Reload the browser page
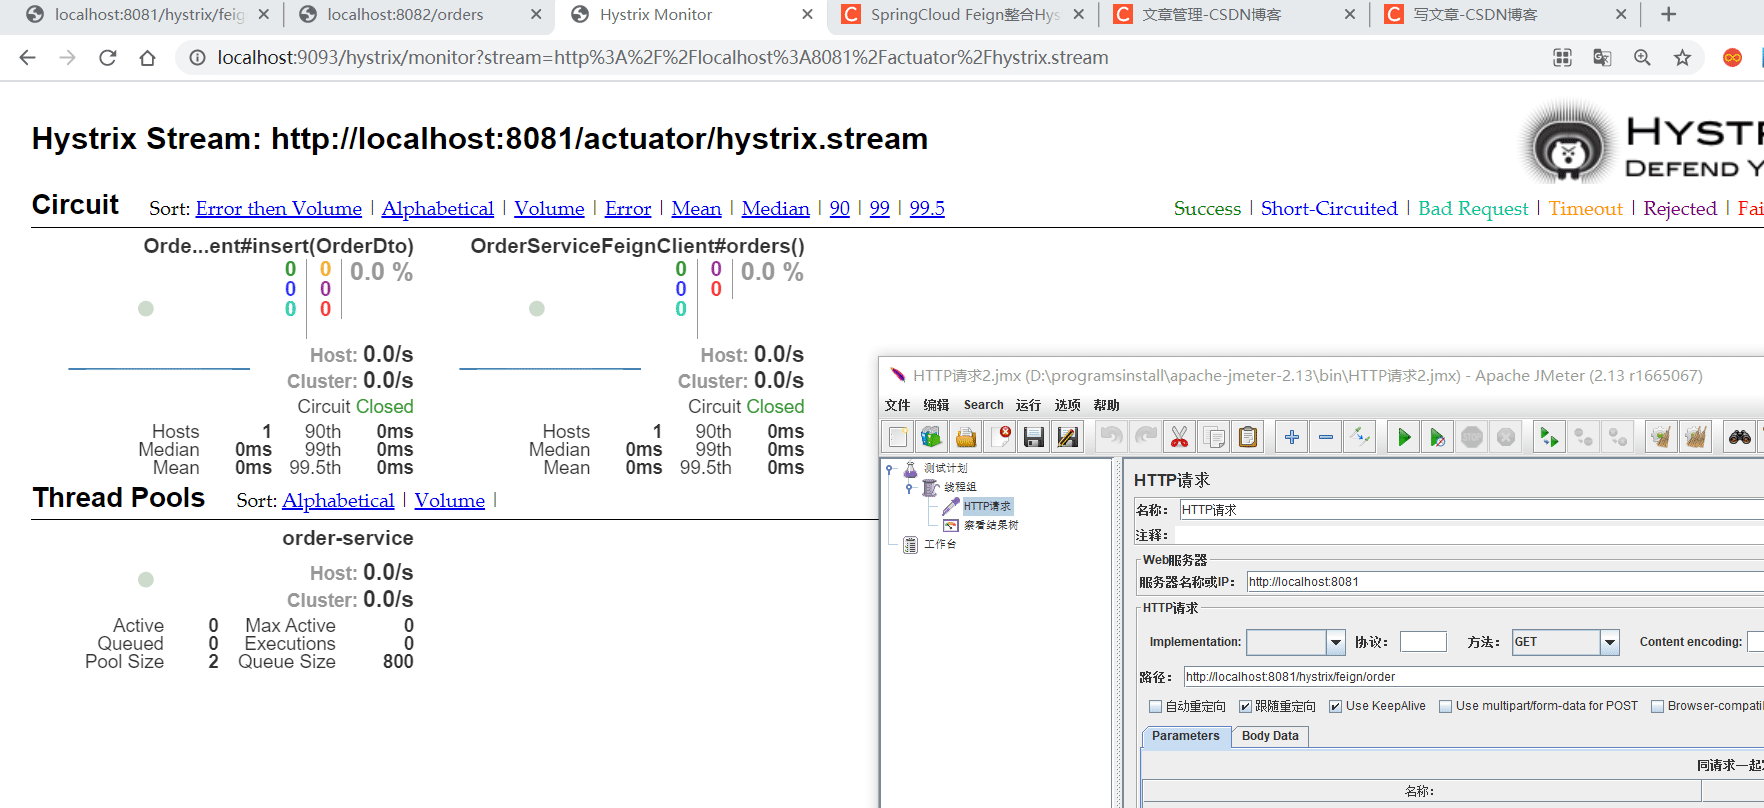 click(x=108, y=58)
